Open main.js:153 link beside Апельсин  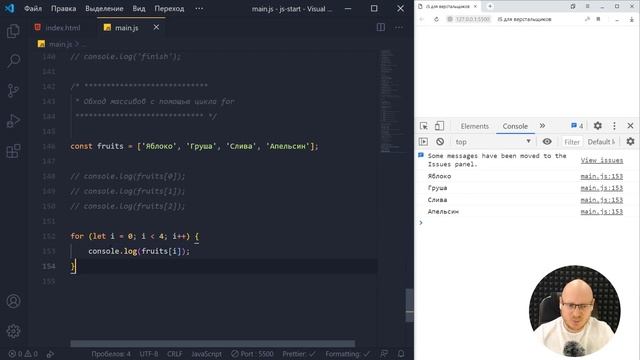point(602,211)
